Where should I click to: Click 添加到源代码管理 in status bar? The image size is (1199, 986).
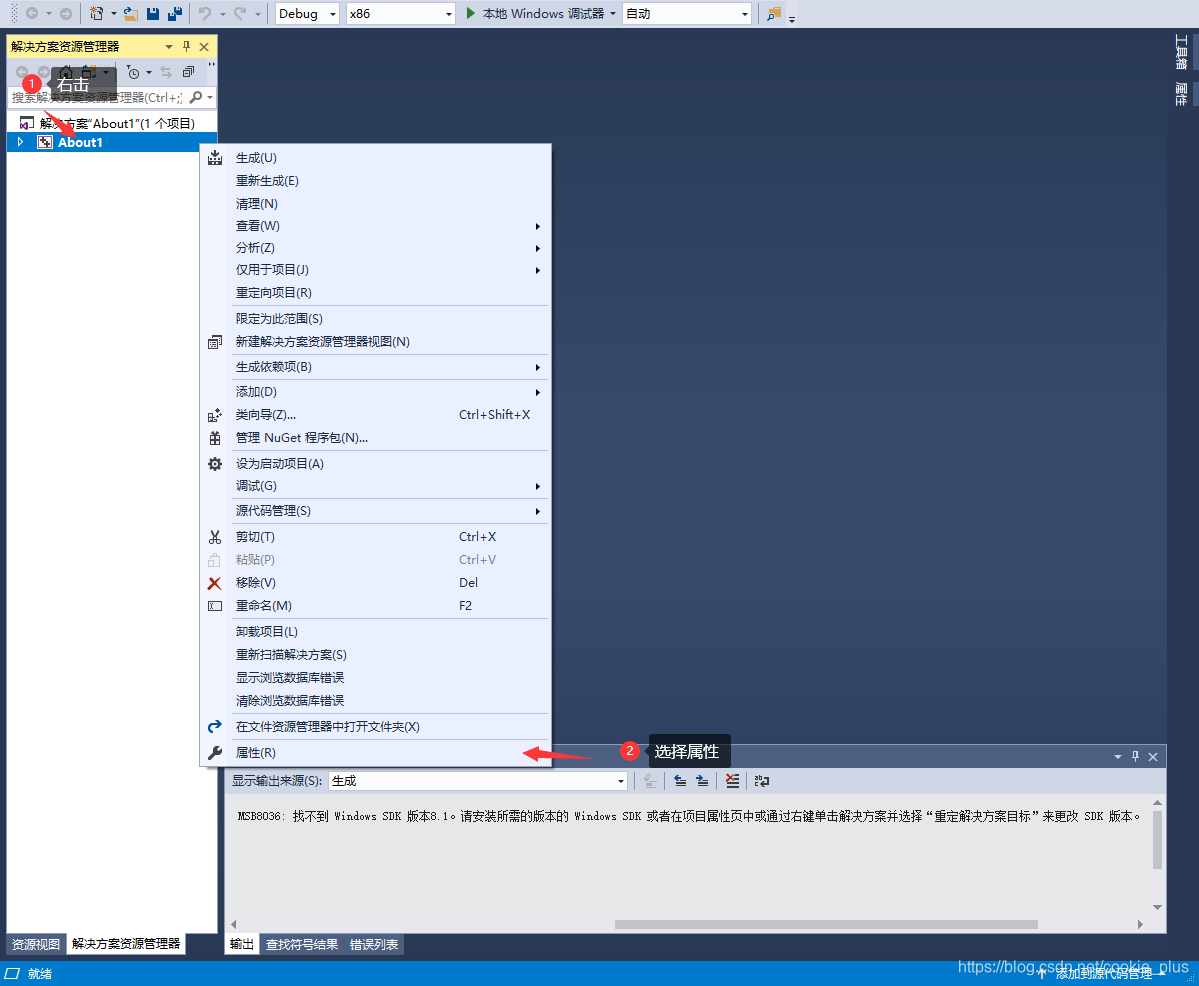click(x=1103, y=974)
